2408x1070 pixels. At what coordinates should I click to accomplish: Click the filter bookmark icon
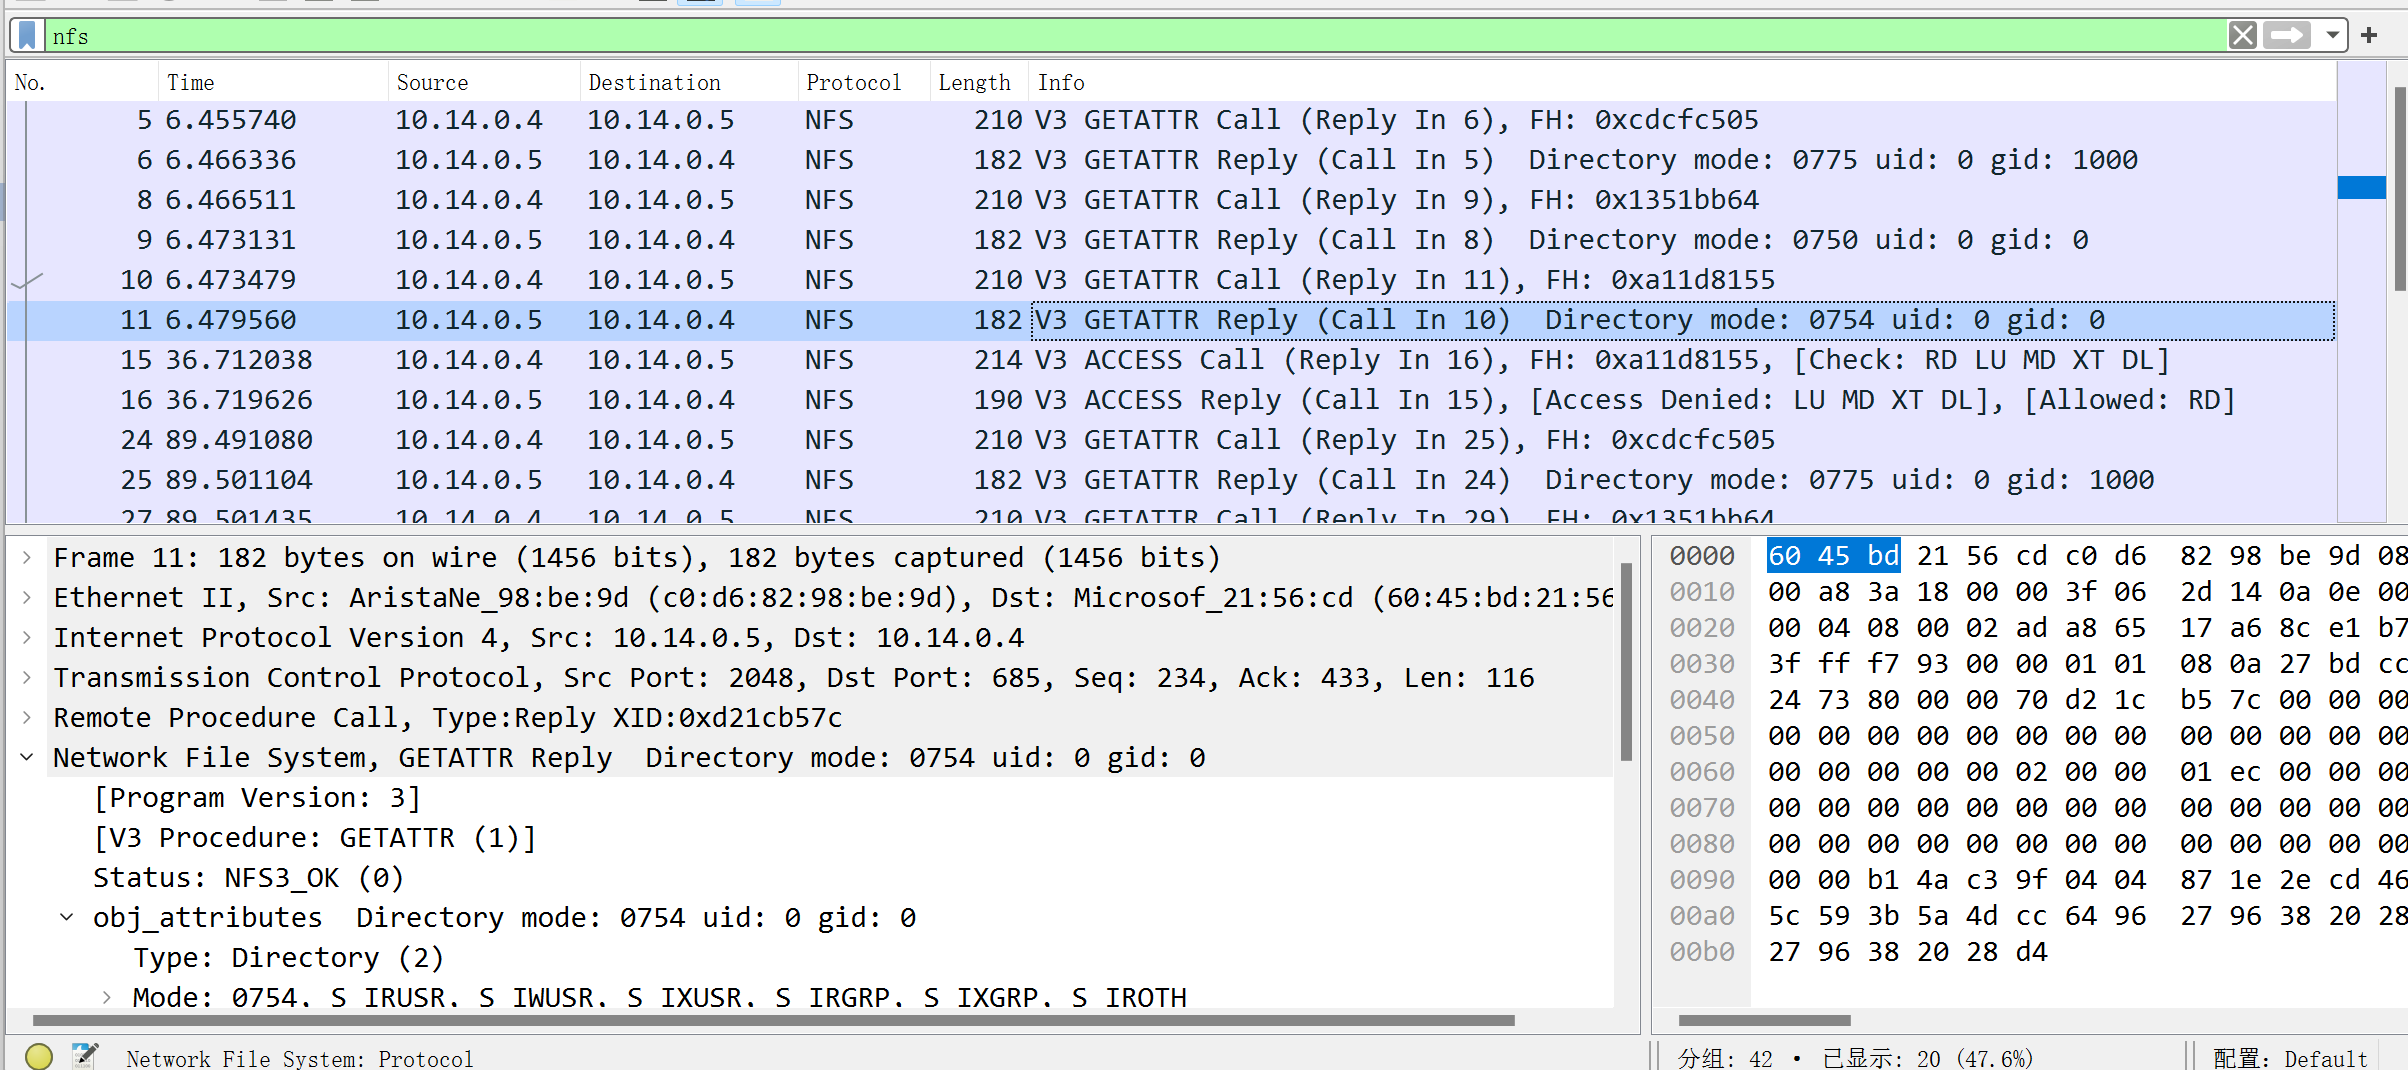click(x=27, y=36)
